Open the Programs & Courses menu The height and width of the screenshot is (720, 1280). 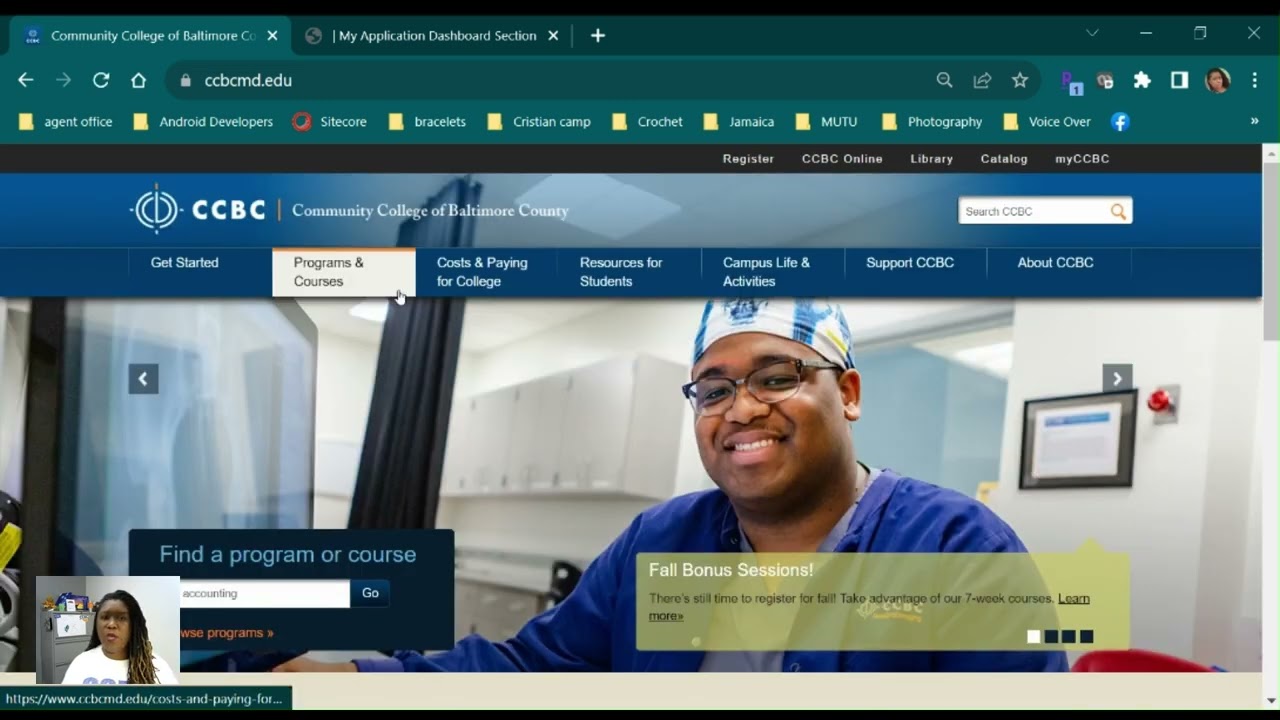click(344, 272)
